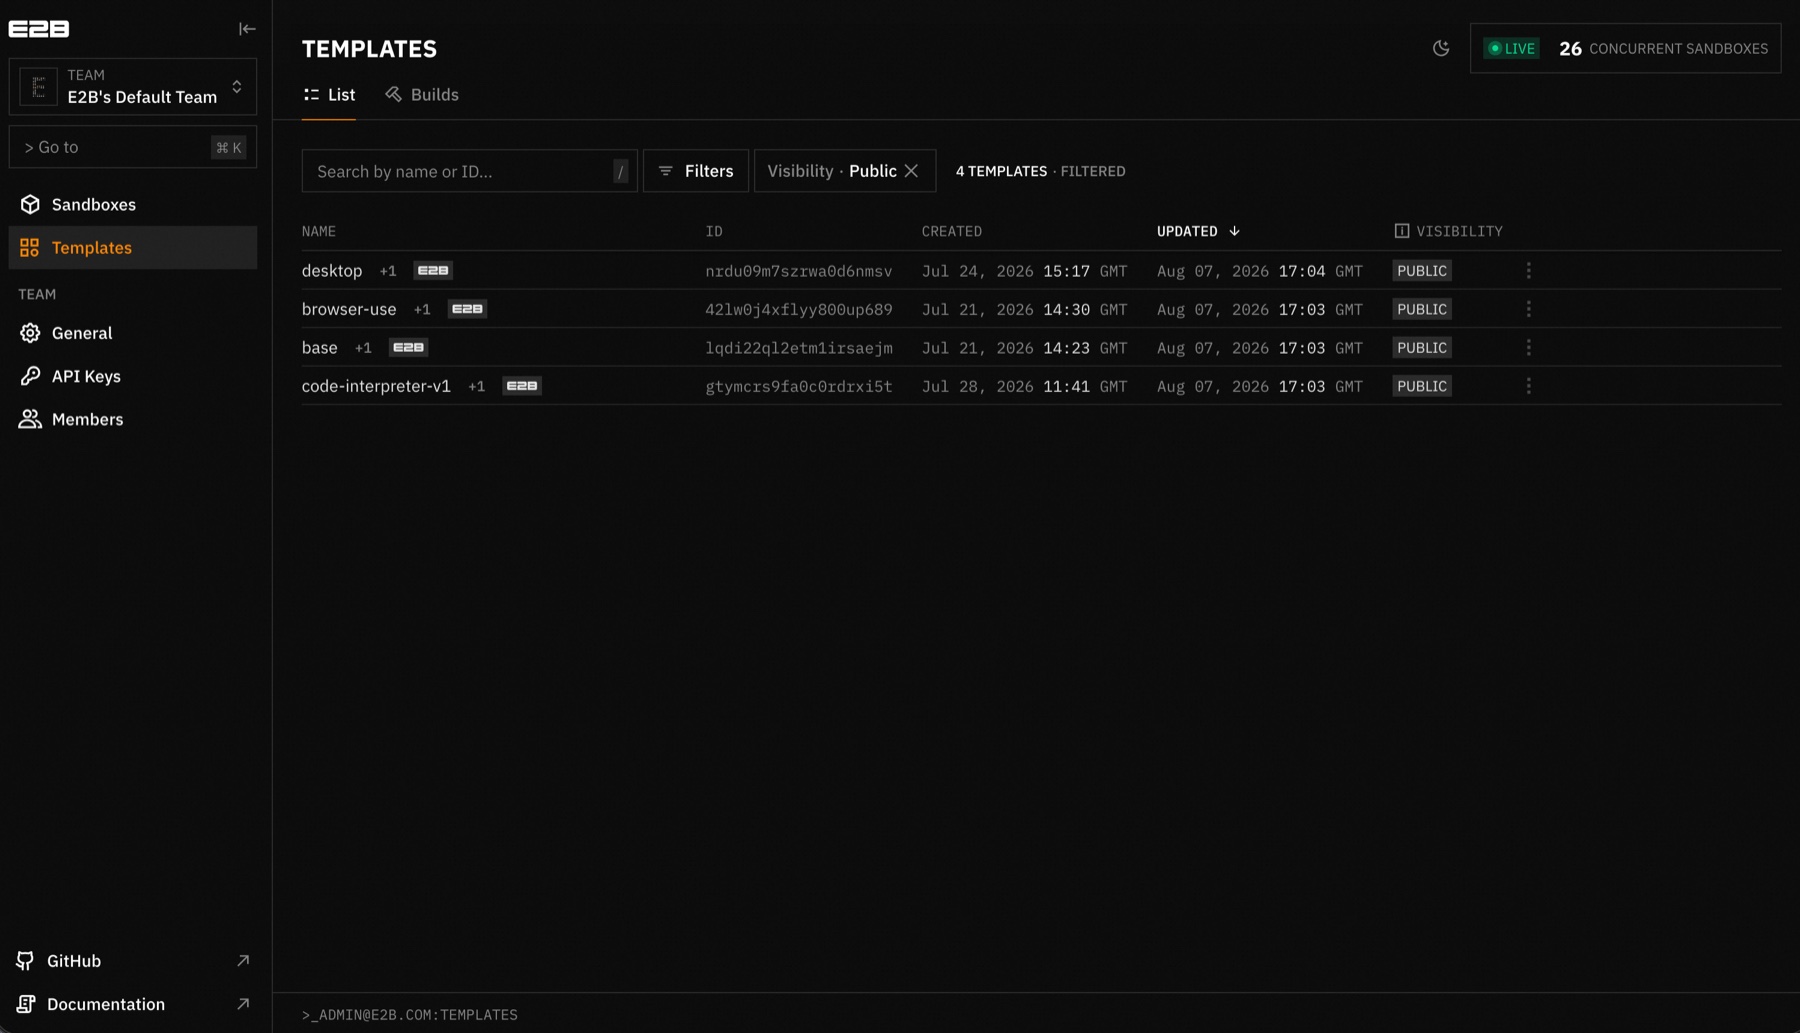
Task: Open the Members page
Action: coord(133,419)
